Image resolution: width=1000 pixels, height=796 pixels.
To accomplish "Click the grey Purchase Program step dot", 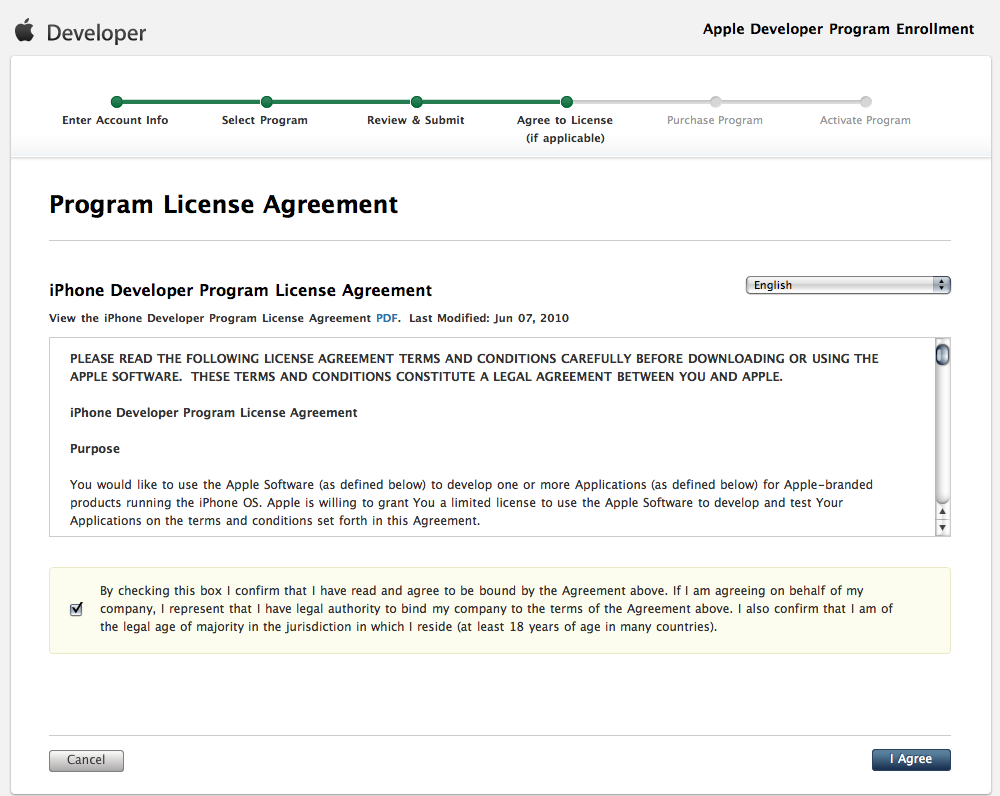I will (x=716, y=102).
